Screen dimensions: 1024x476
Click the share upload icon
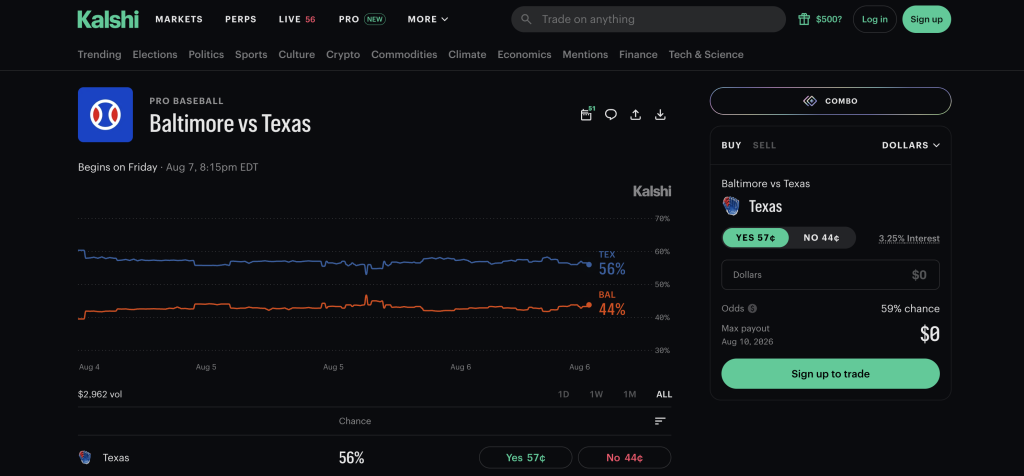(x=635, y=115)
